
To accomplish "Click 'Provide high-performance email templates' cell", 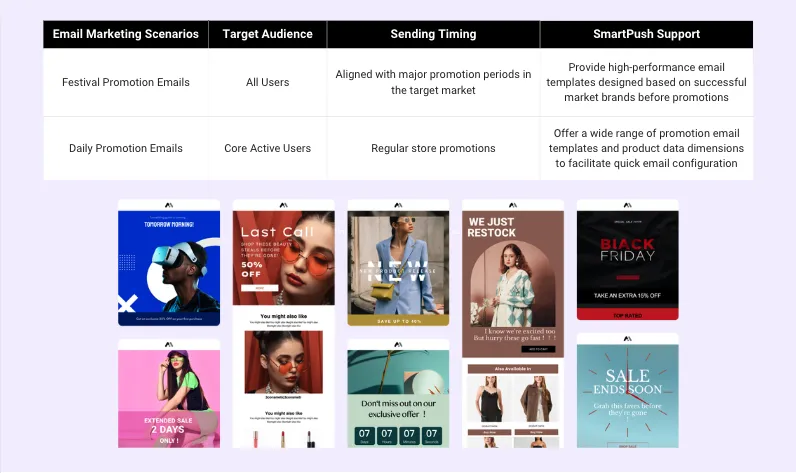I will tap(646, 82).
